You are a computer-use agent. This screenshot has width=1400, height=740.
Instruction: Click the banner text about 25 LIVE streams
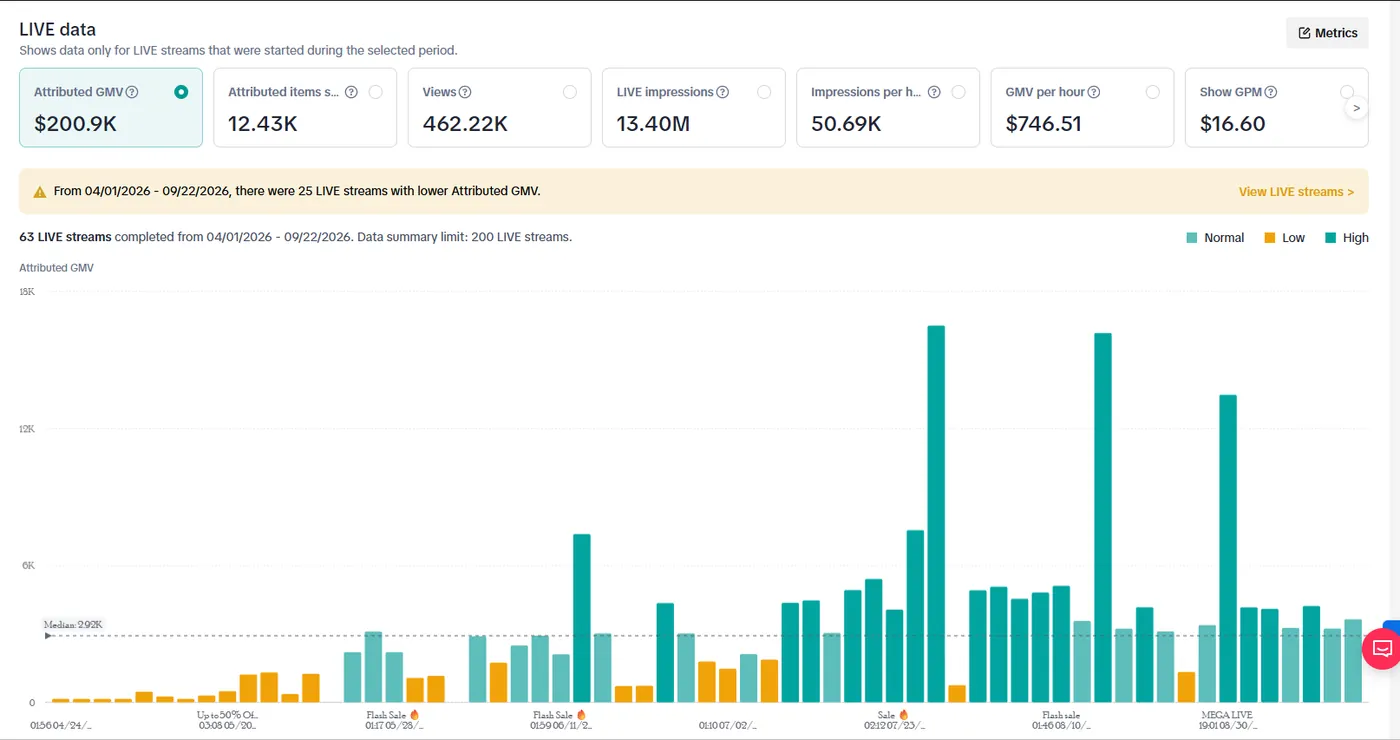coord(297,191)
